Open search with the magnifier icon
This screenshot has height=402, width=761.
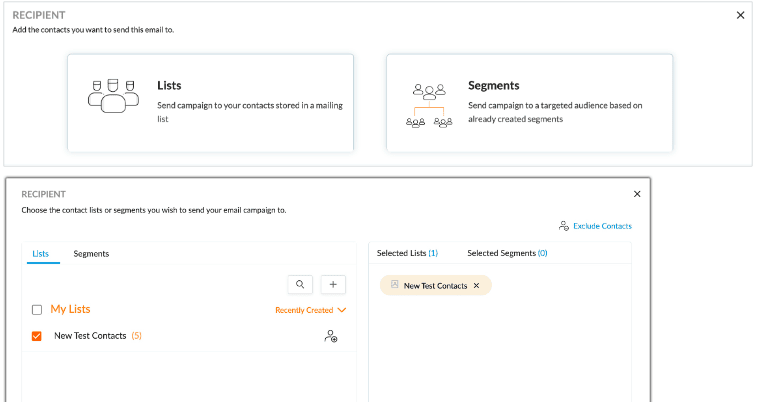tap(301, 285)
